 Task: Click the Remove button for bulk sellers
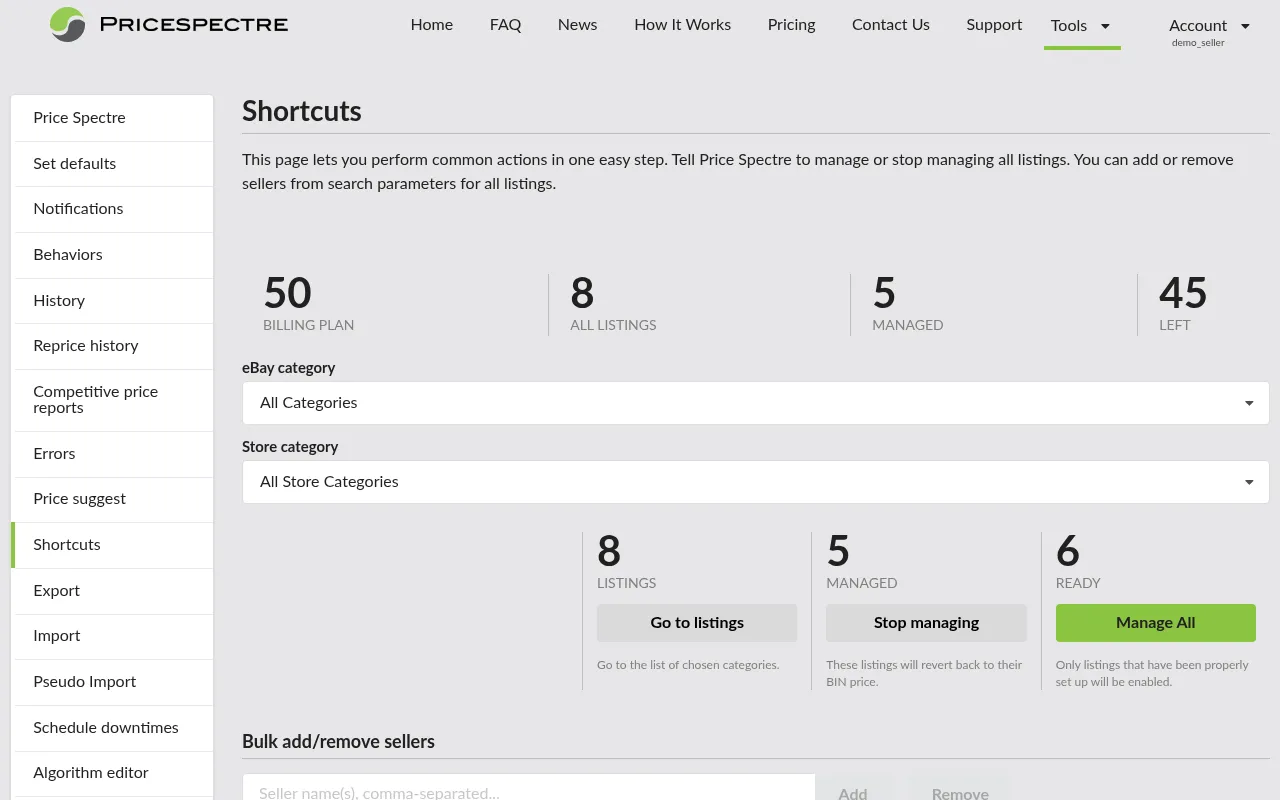(959, 792)
